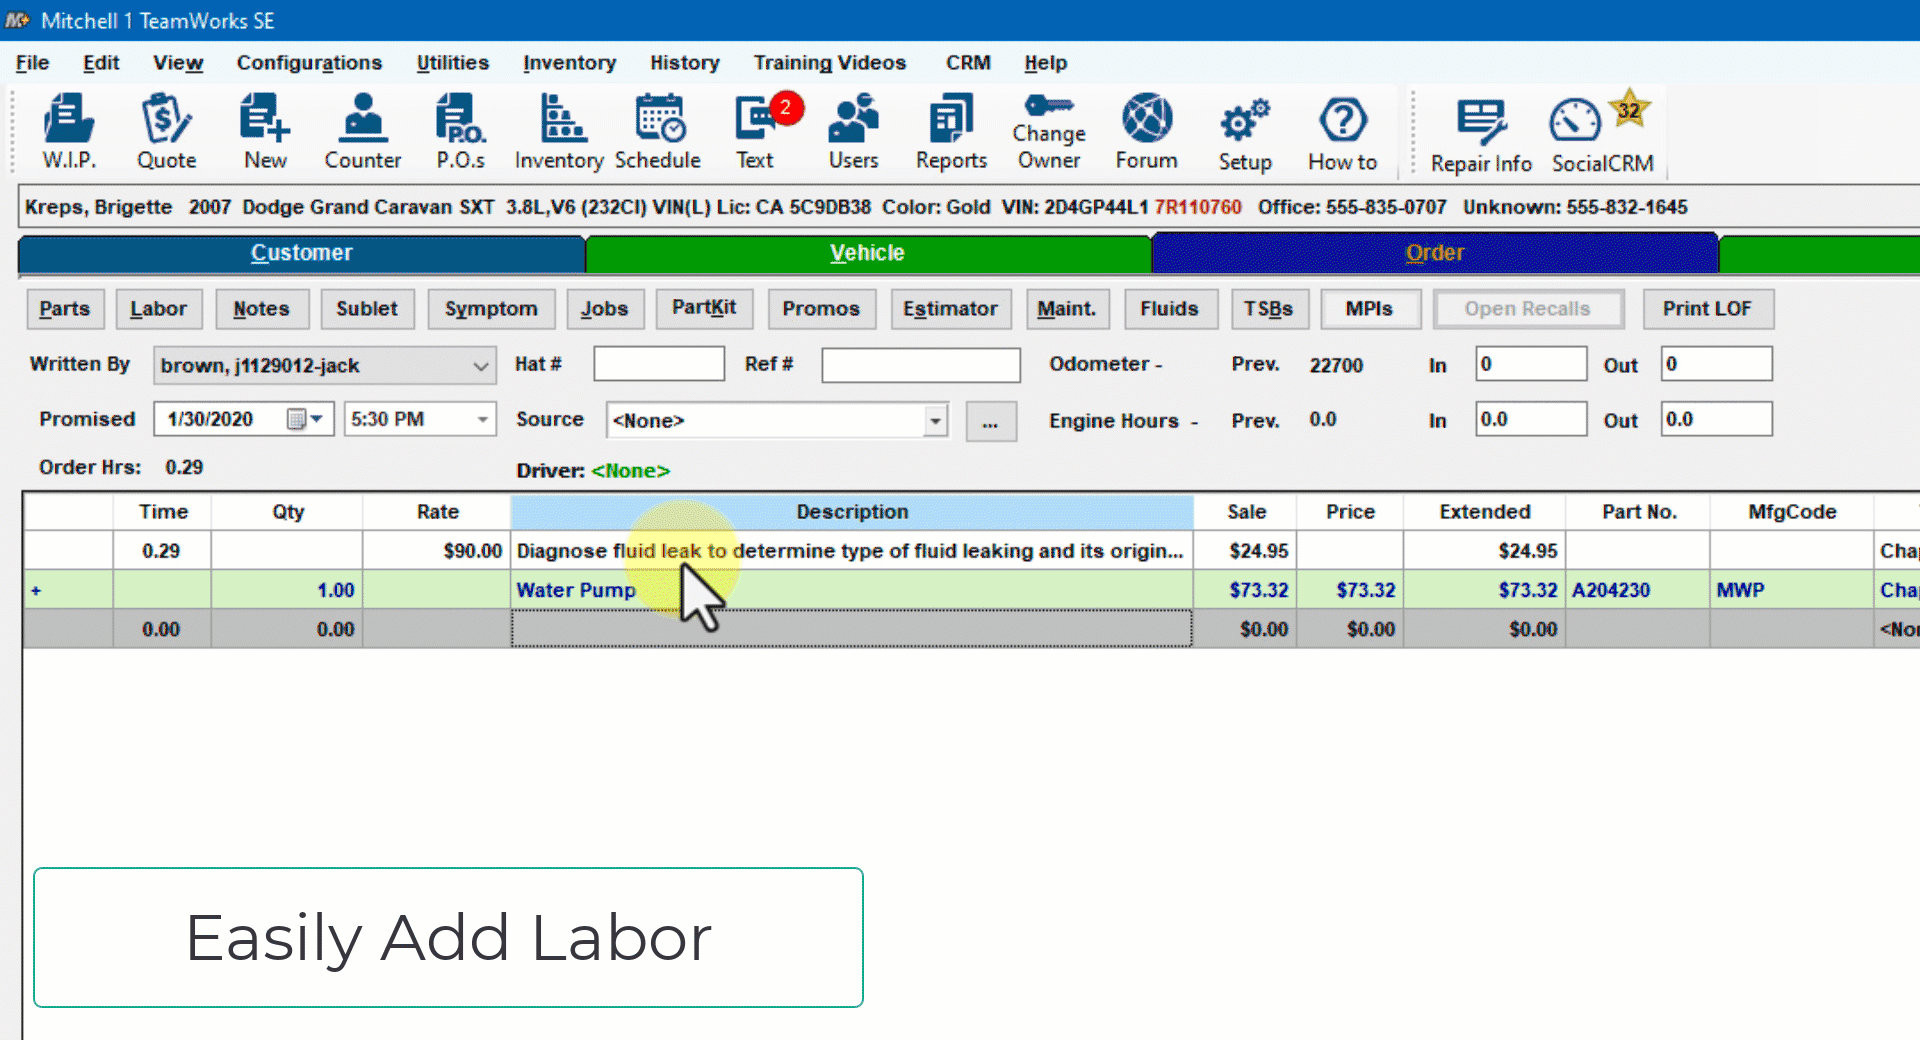This screenshot has height=1040, width=1920.
Task: Expand the Written By dropdown
Action: (x=480, y=366)
